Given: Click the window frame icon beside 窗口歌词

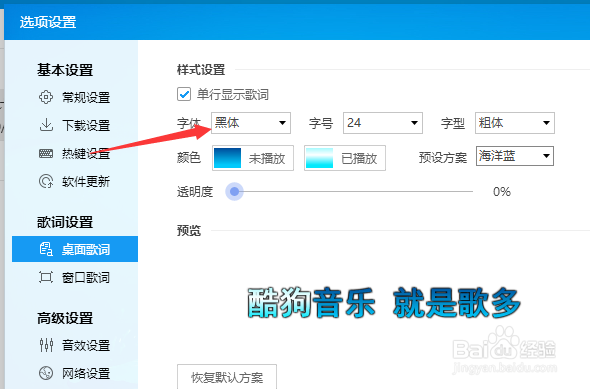Looking at the screenshot, I should click(46, 277).
